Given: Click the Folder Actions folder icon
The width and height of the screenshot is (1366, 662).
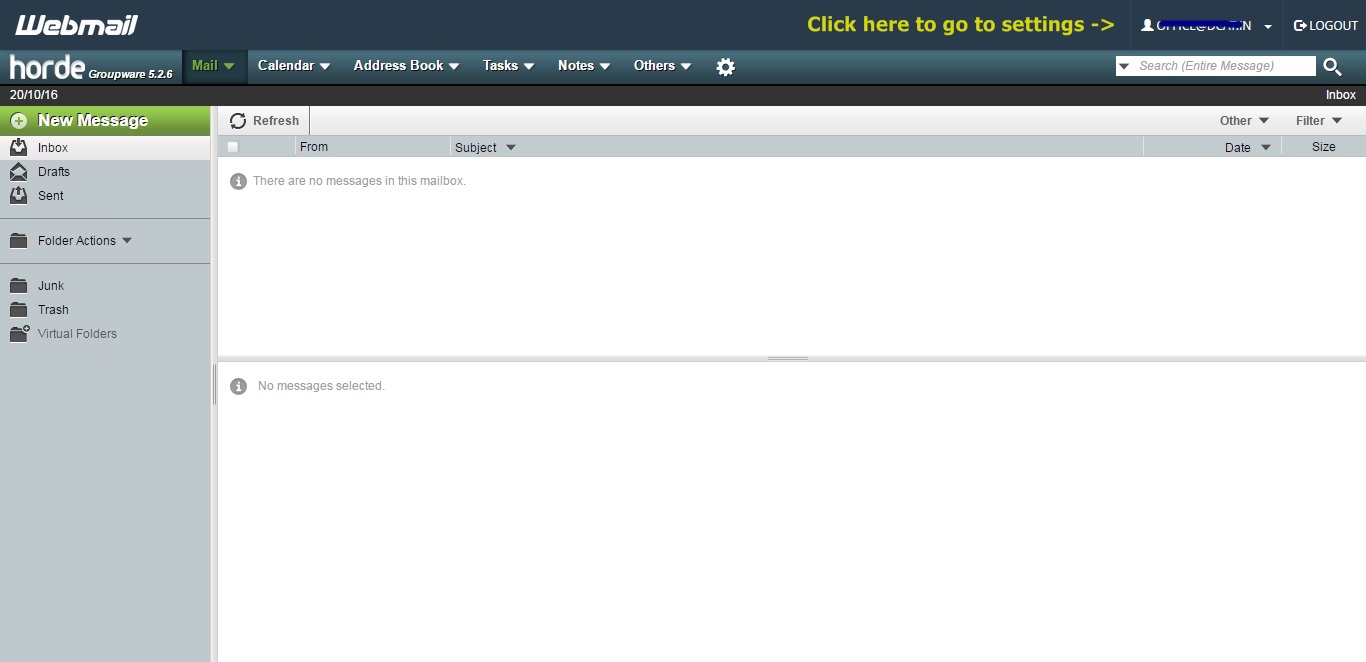Looking at the screenshot, I should (19, 241).
